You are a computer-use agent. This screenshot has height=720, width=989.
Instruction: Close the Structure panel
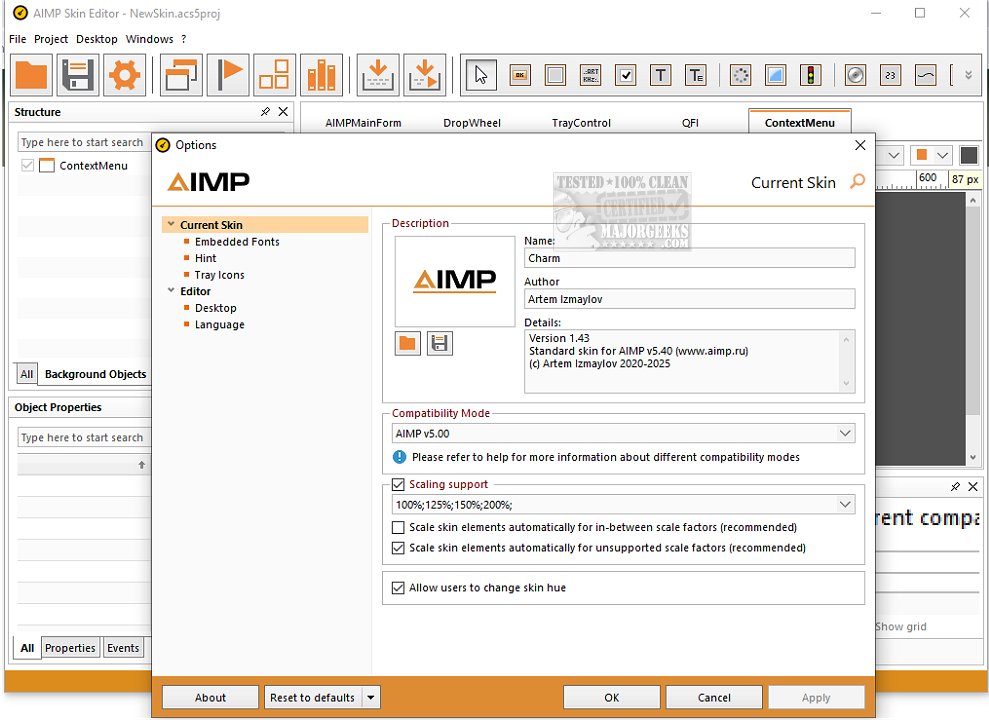pos(283,112)
